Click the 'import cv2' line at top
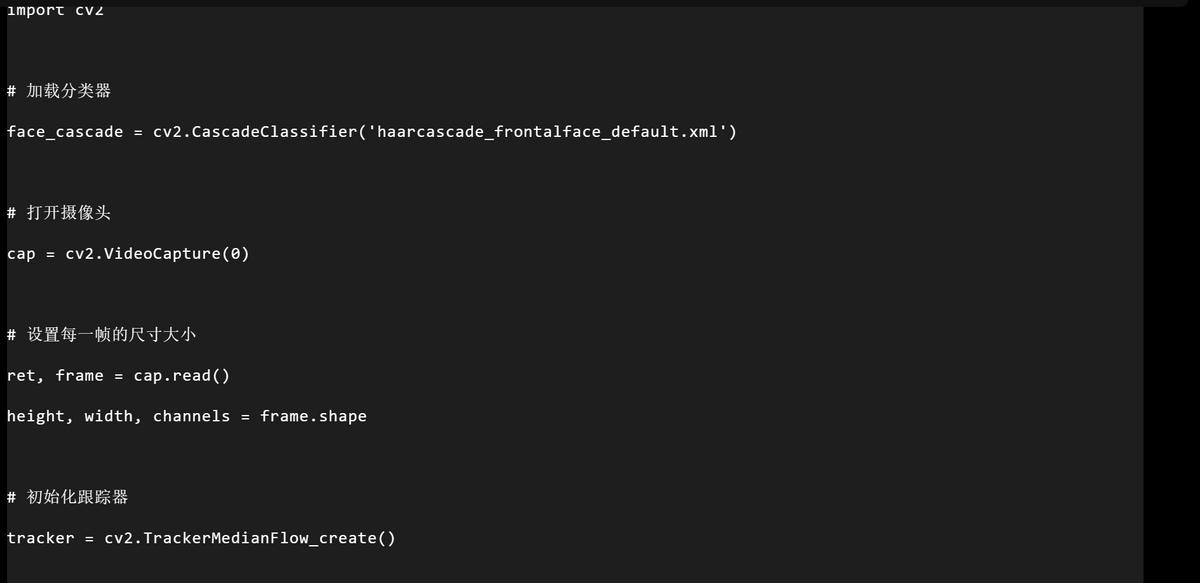The width and height of the screenshot is (1200, 583). click(55, 10)
